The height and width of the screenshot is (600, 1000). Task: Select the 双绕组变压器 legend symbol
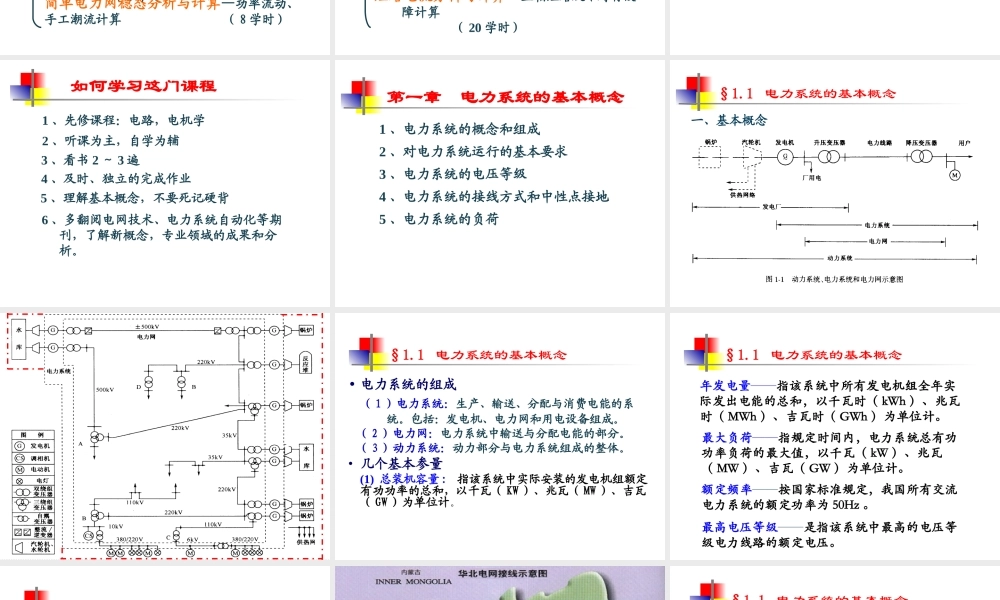pyautogui.click(x=20, y=492)
